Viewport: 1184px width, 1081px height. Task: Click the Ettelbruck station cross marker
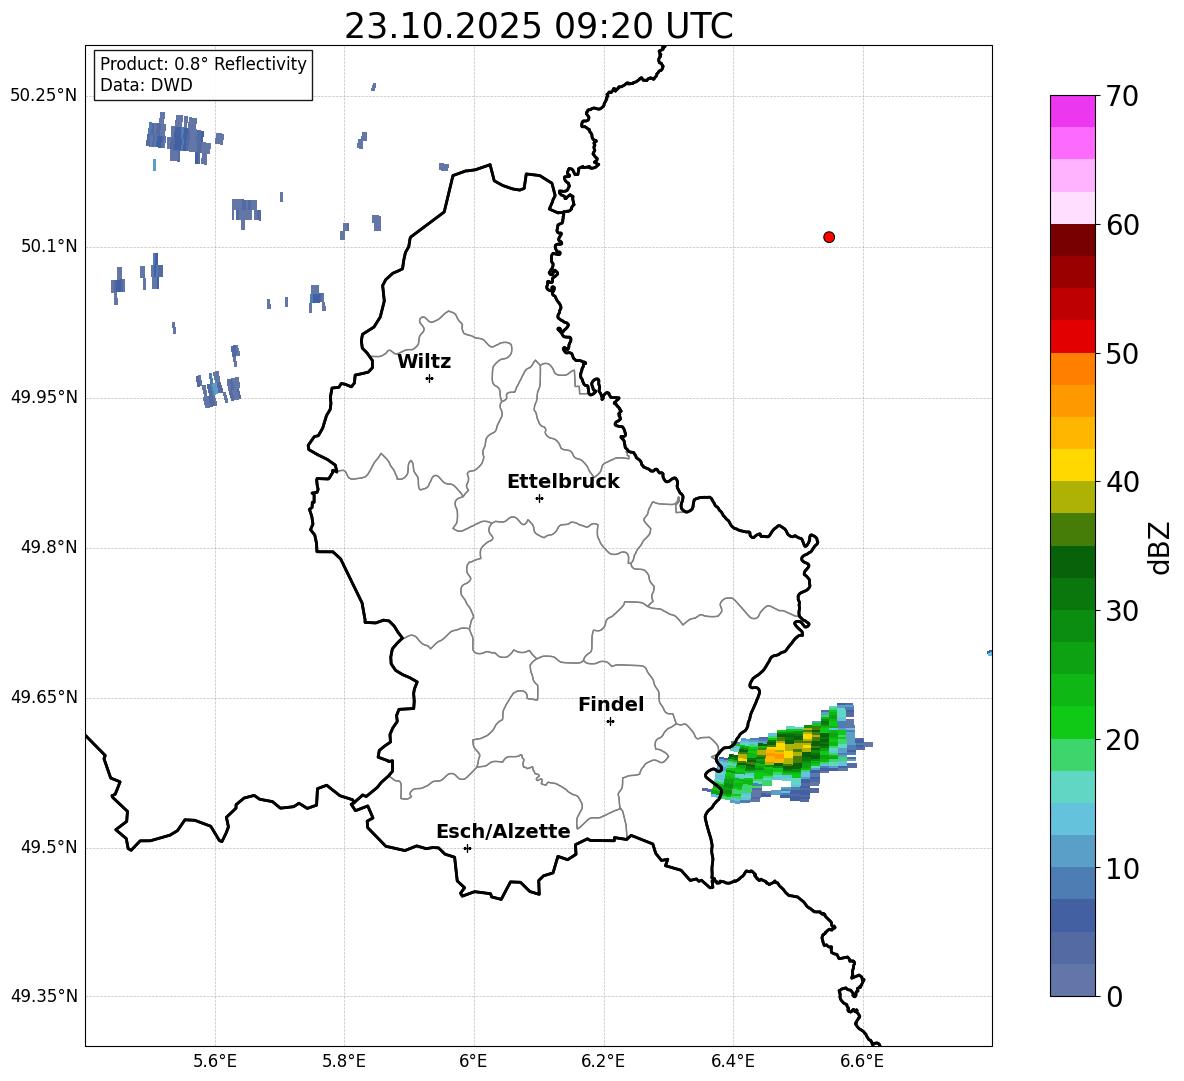(539, 498)
